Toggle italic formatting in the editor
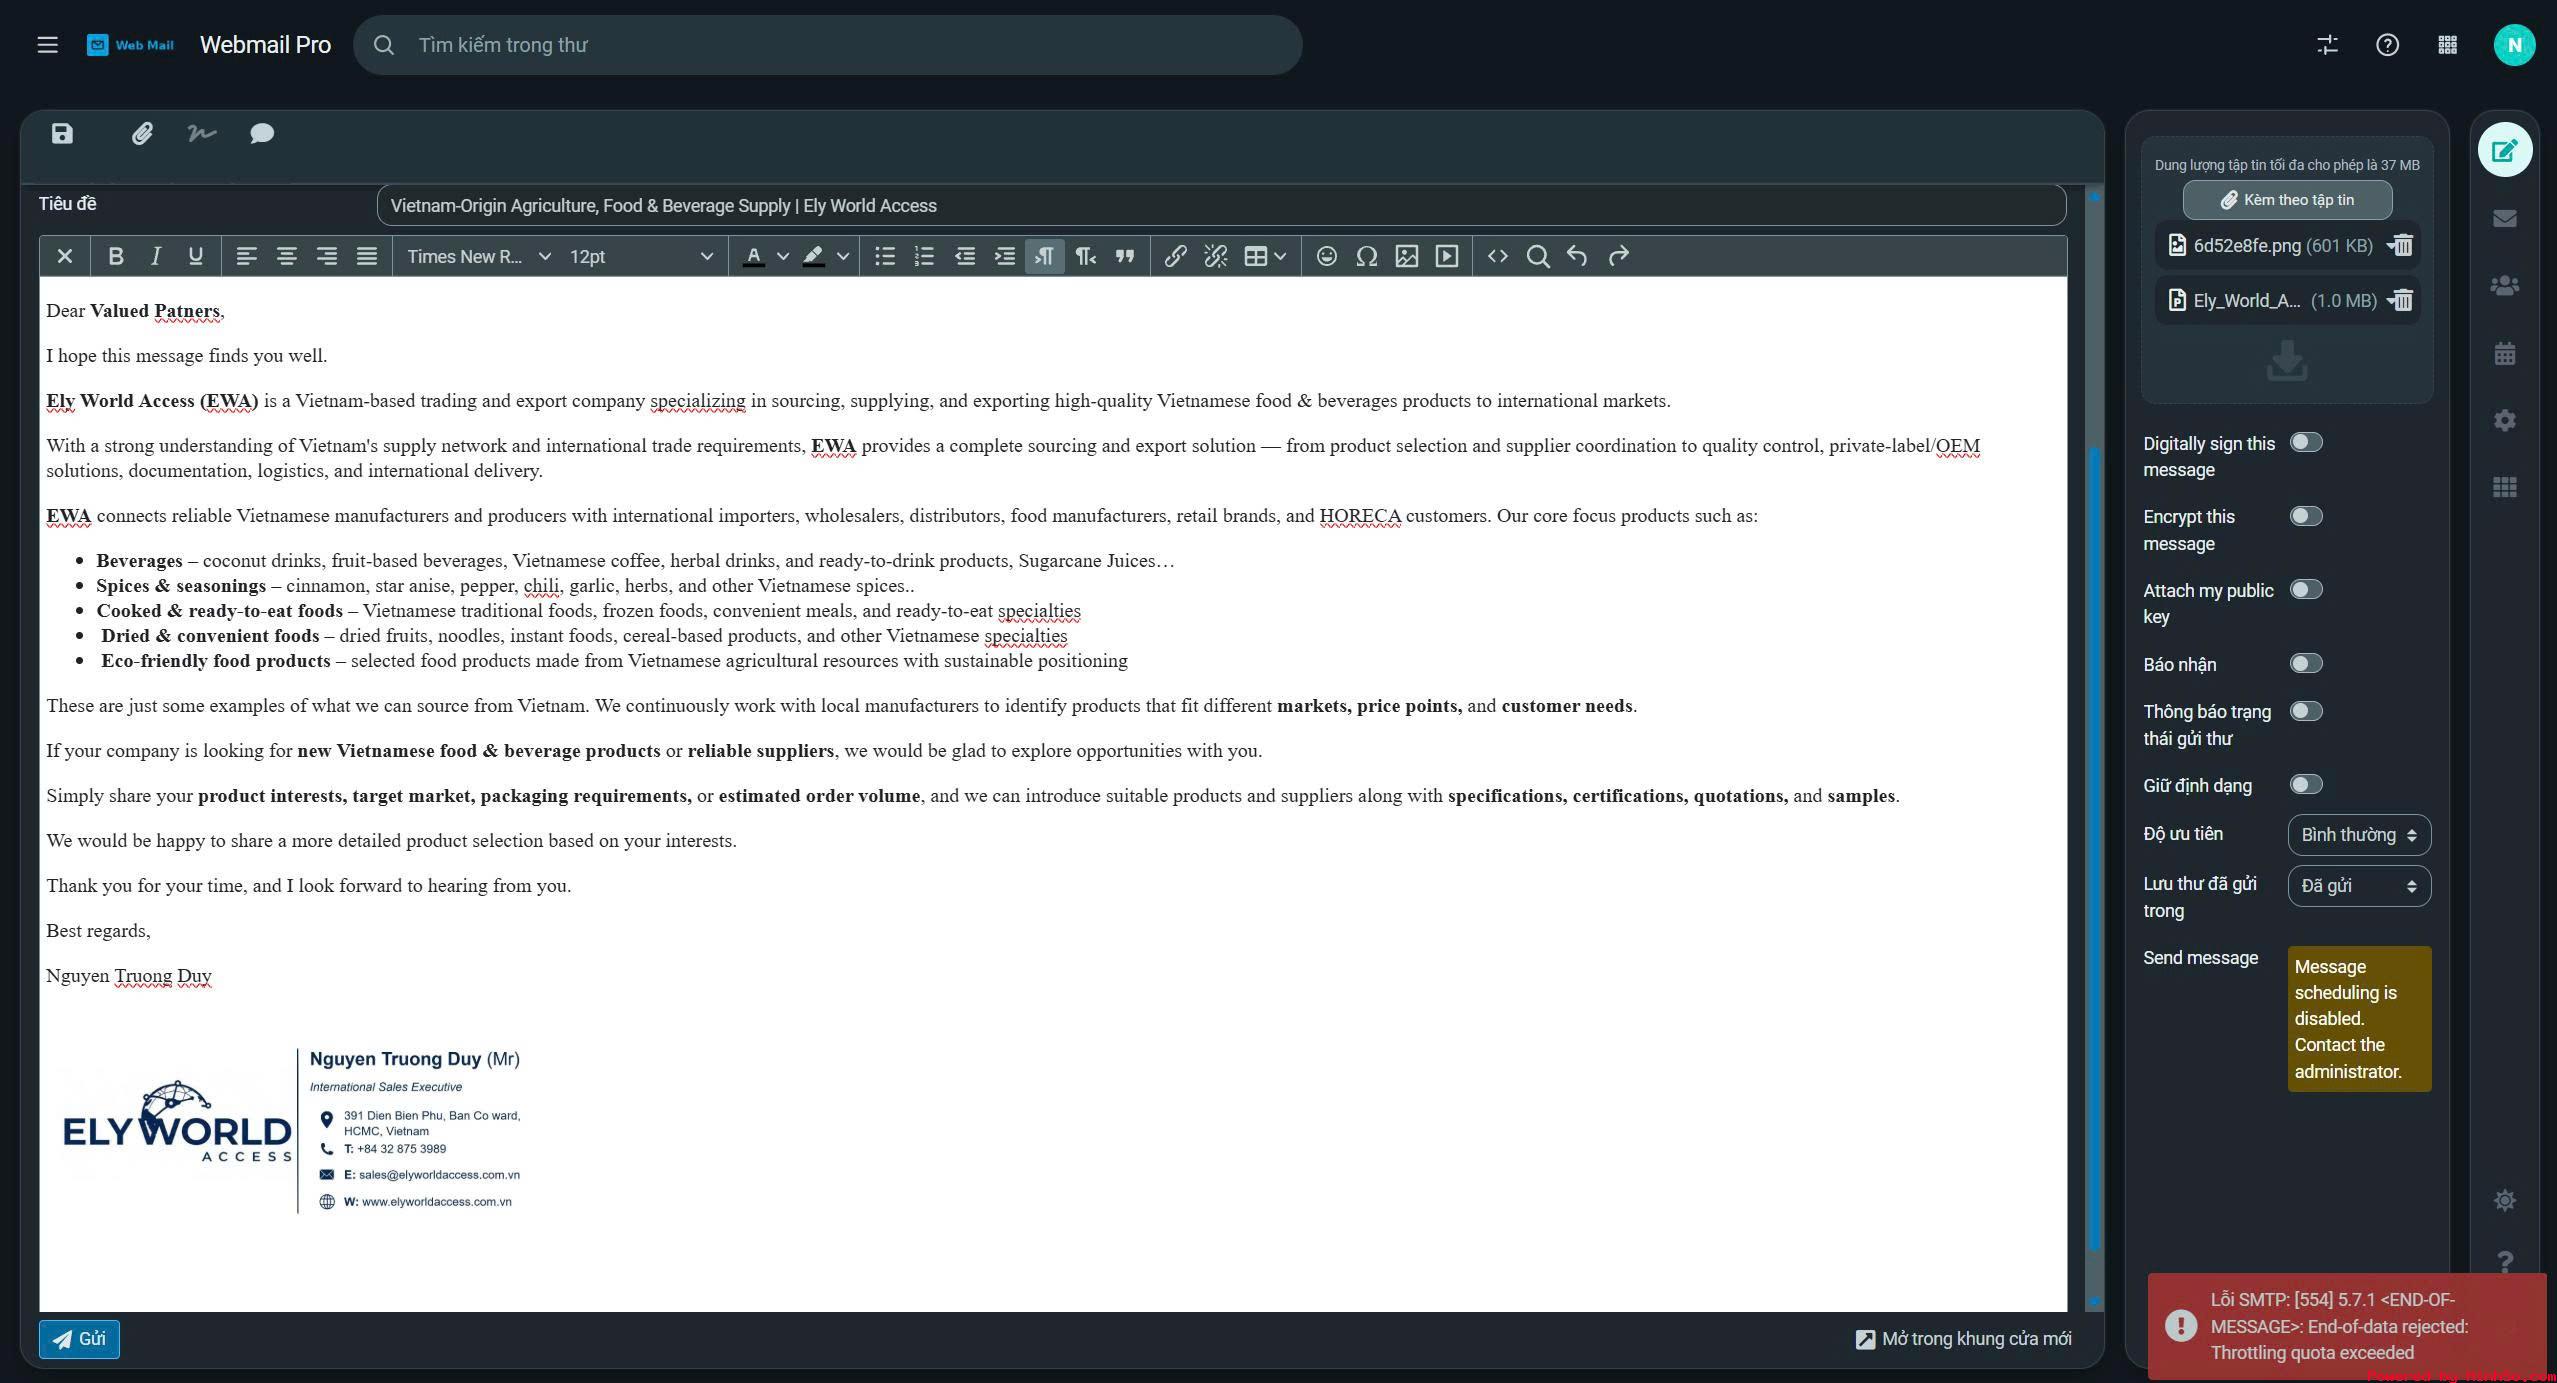The width and height of the screenshot is (2557, 1383). click(155, 256)
